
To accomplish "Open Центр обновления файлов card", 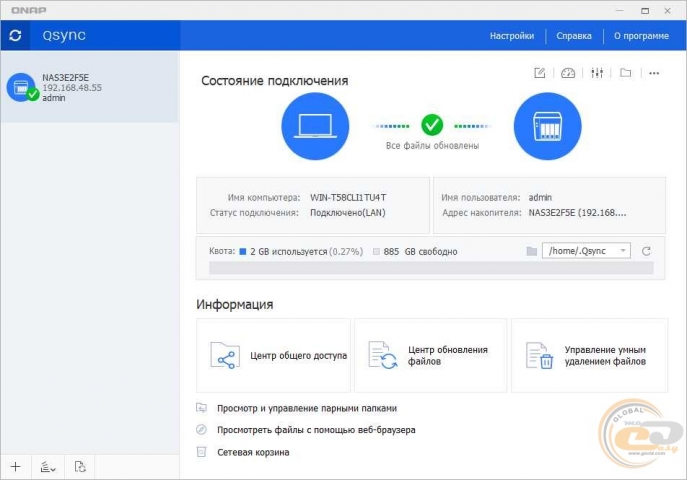I will [431, 356].
